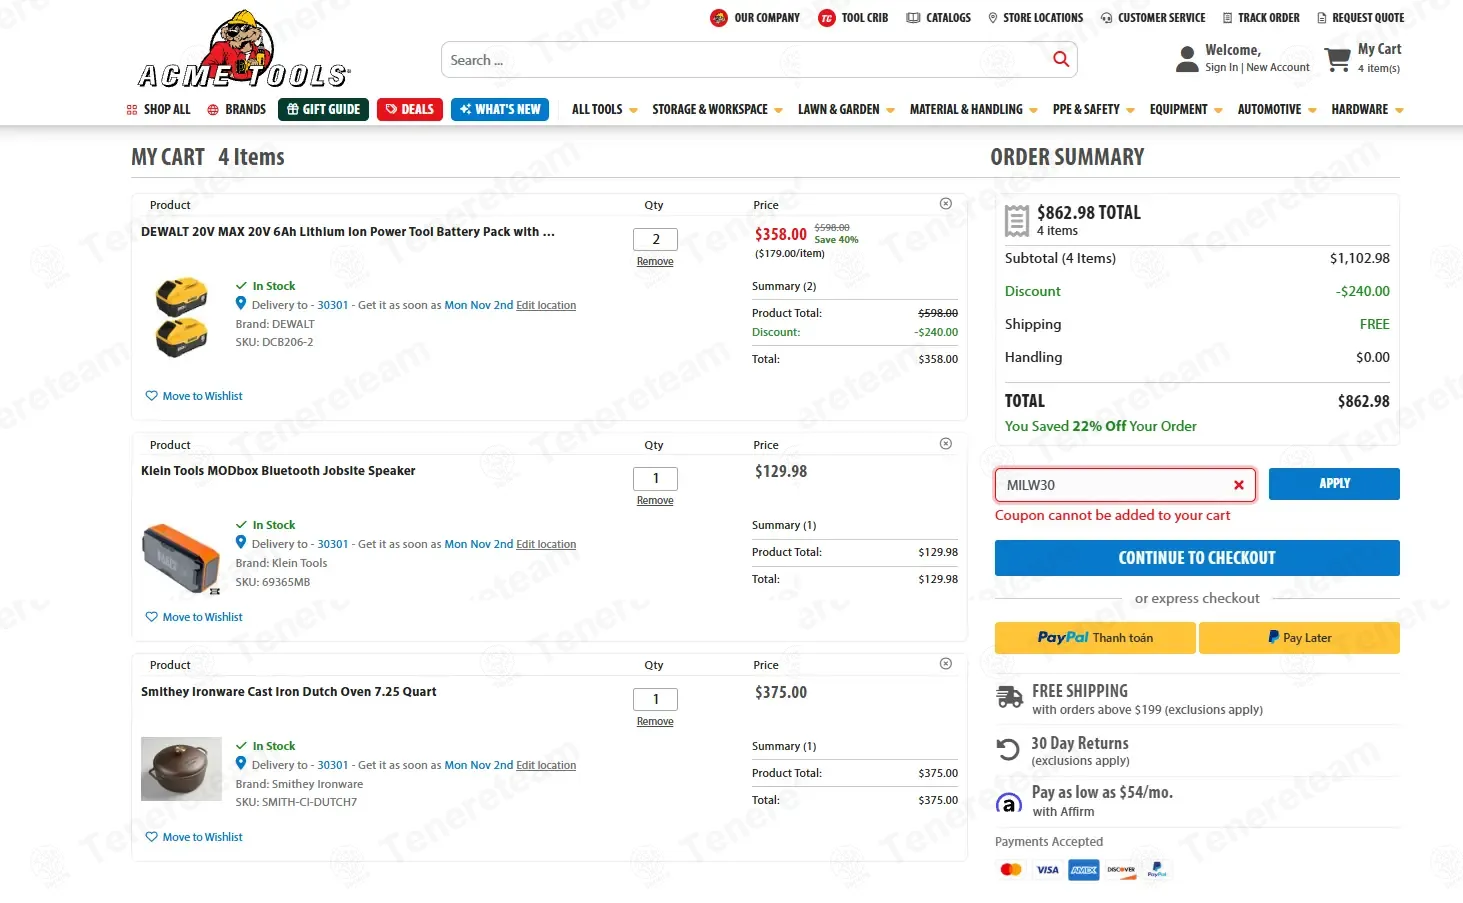
Task: Expand Material & Handling menu
Action: click(973, 110)
